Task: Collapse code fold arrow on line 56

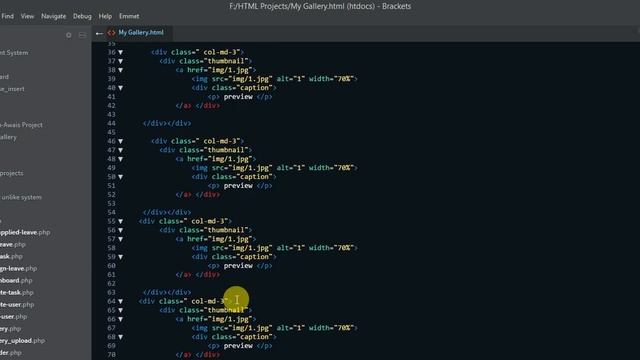Action: point(120,230)
